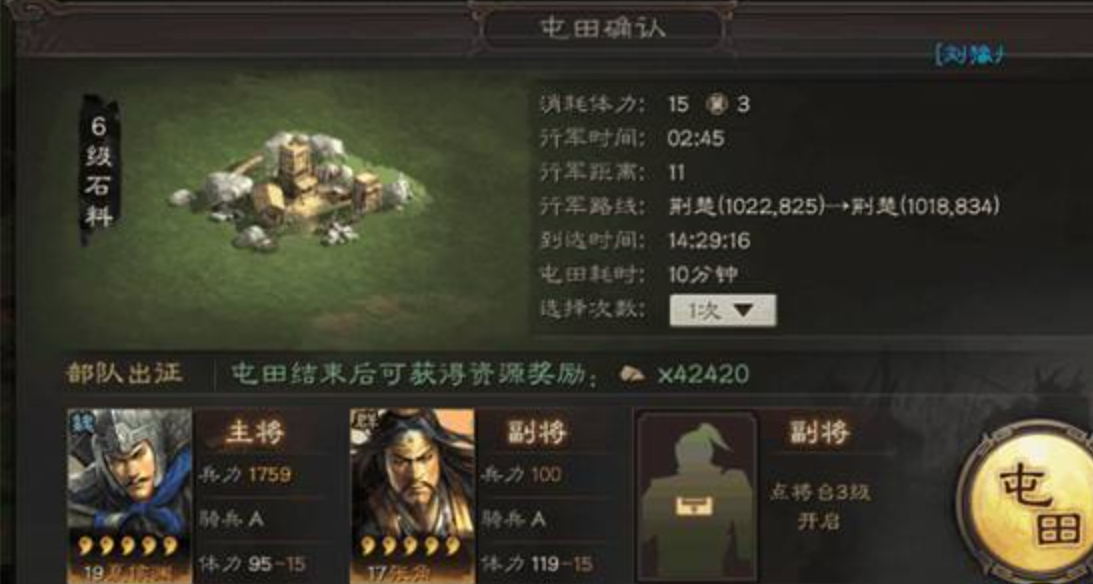This screenshot has width=1093, height=584.
Task: Click the 点将台3级开启 unlock text
Action: tap(820, 506)
